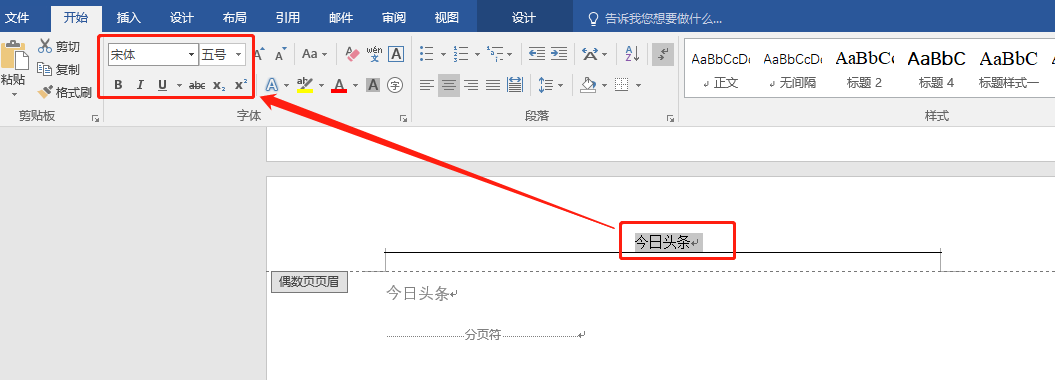
Task: Sort text with the A-Z sort icon
Action: tap(632, 54)
